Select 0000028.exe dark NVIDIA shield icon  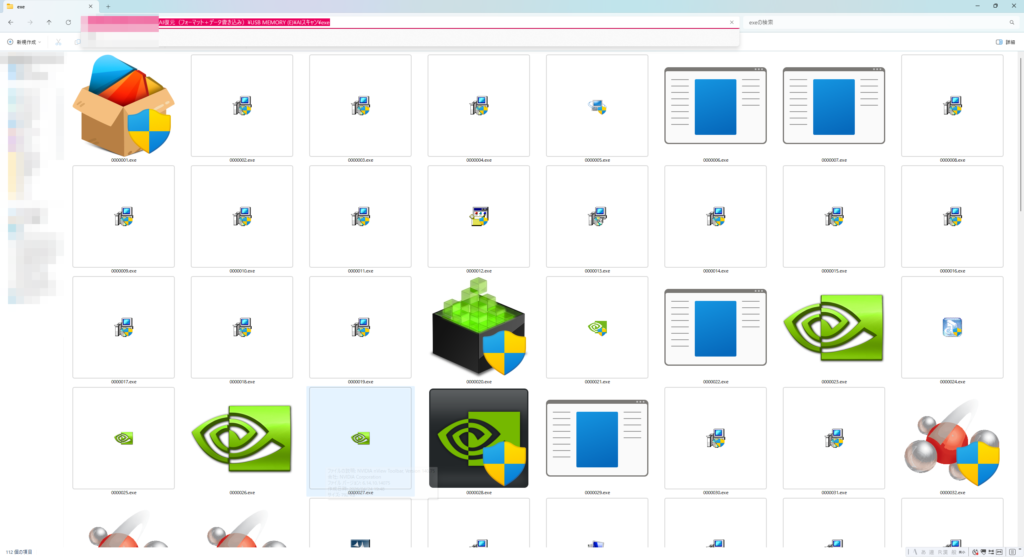(479, 438)
